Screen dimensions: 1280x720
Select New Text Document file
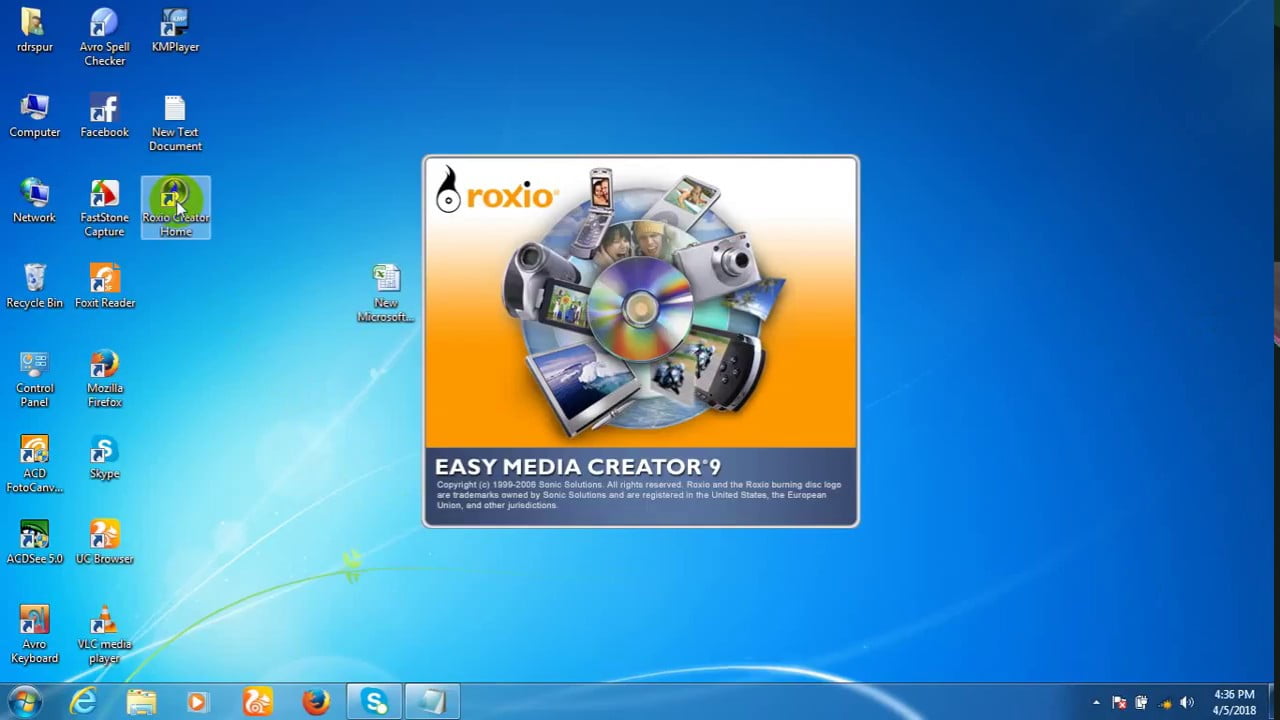[175, 123]
